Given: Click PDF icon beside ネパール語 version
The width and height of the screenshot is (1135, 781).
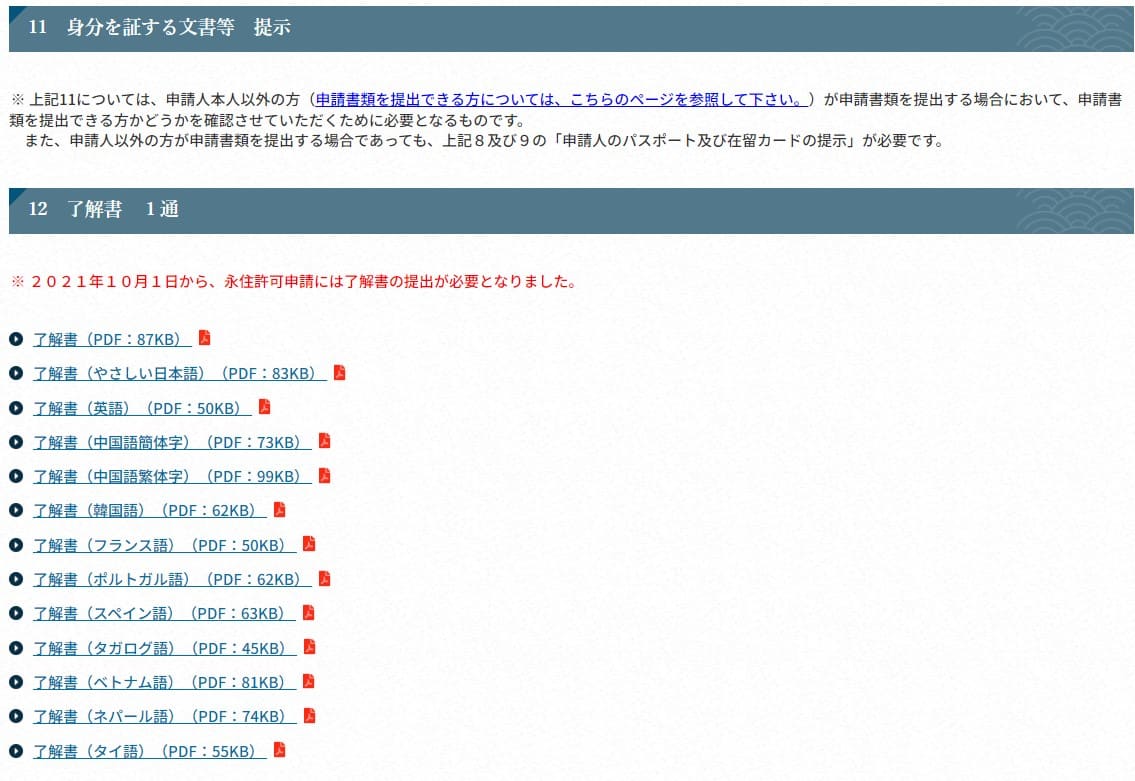Looking at the screenshot, I should tap(309, 715).
